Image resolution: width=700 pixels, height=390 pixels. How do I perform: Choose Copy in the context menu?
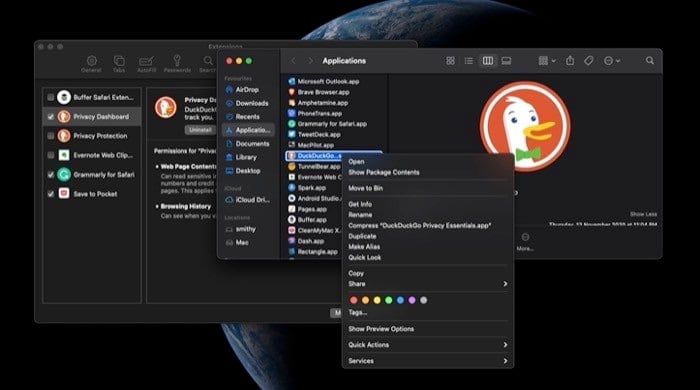[x=428, y=273]
